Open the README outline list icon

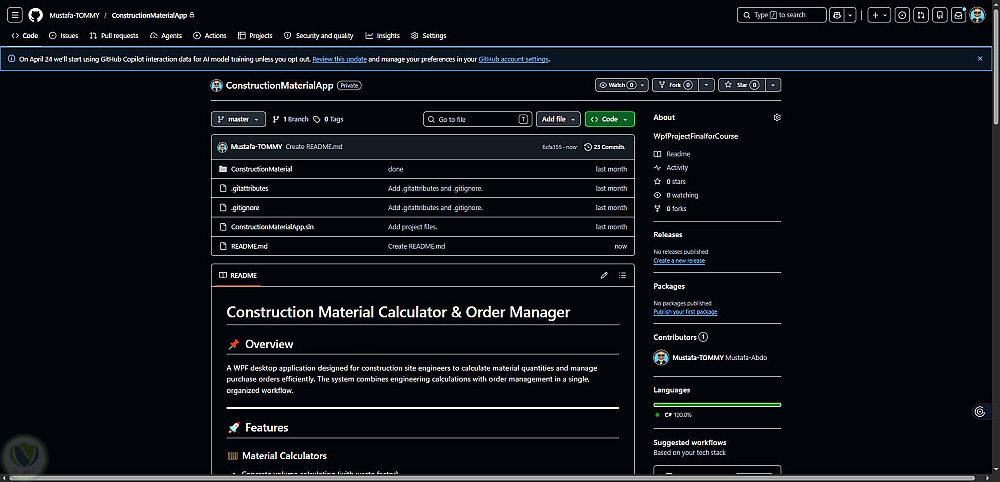tap(622, 275)
